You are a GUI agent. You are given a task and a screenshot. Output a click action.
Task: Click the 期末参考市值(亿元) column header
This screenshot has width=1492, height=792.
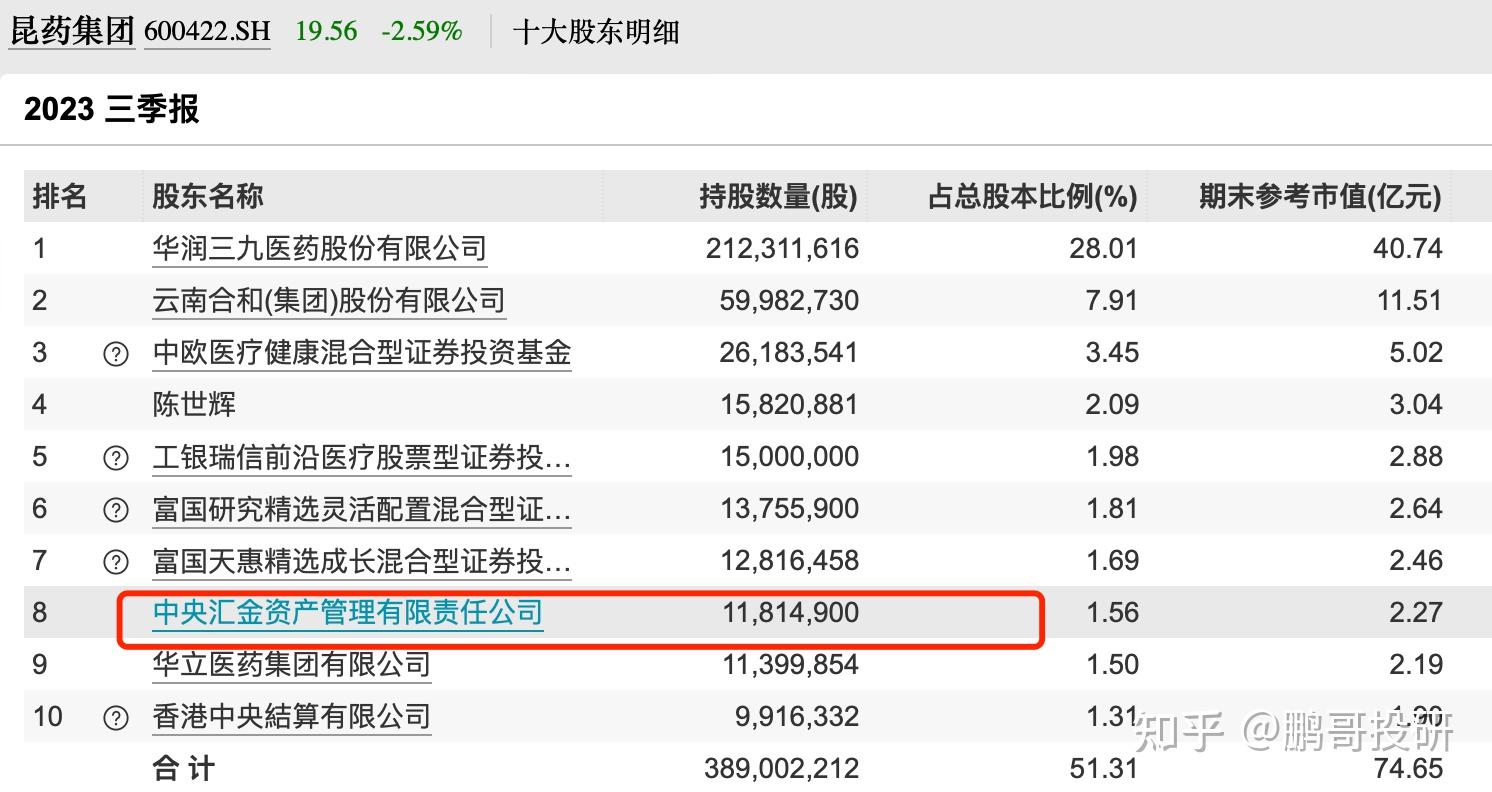[x=1321, y=197]
